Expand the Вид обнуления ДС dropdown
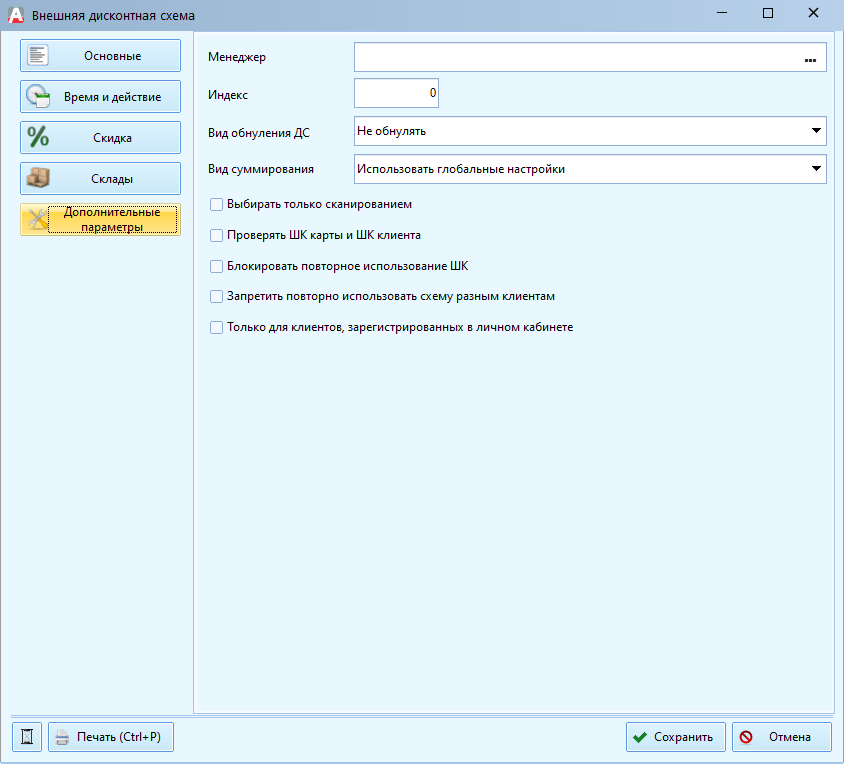 click(x=816, y=131)
